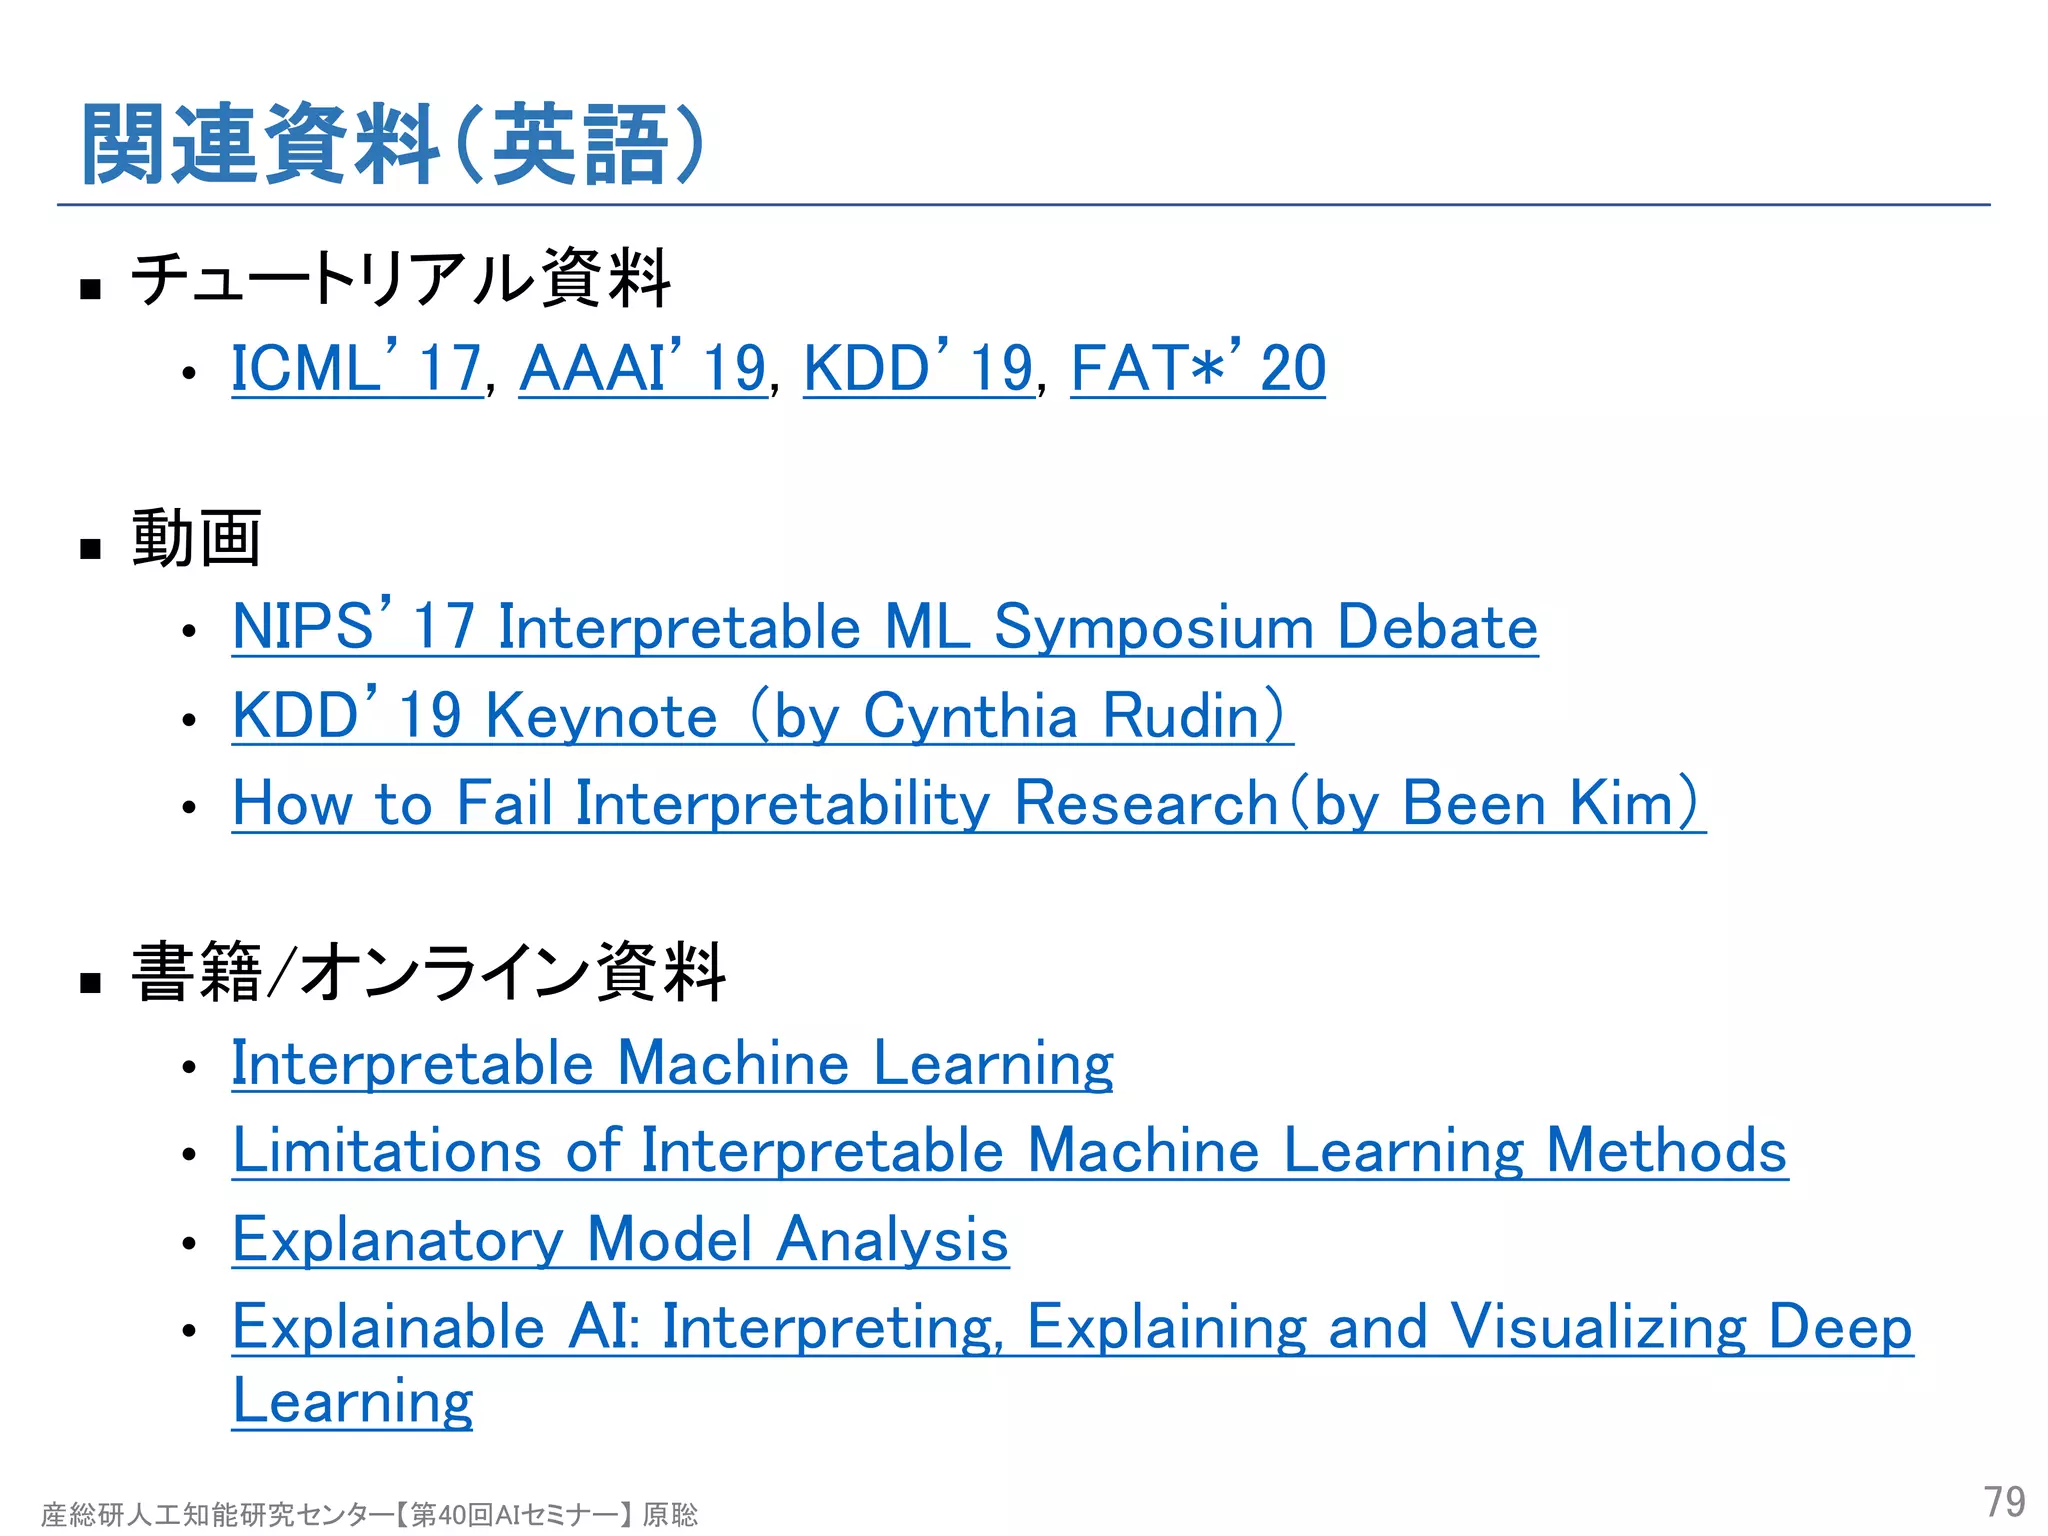Image resolution: width=2048 pixels, height=1536 pixels.
Task: Open NIPS'17 Interpretable ML Symposium Debate video
Action: pos(884,628)
